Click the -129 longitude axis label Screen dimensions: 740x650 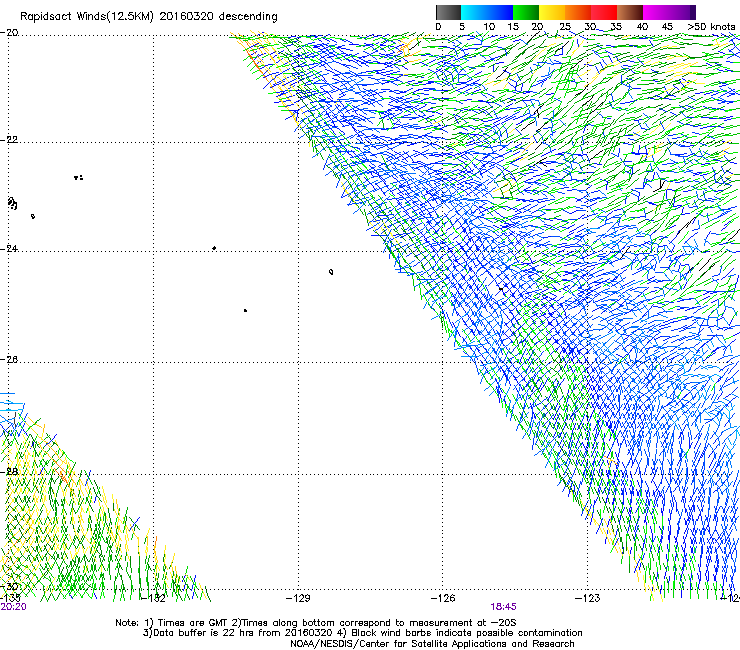[298, 599]
